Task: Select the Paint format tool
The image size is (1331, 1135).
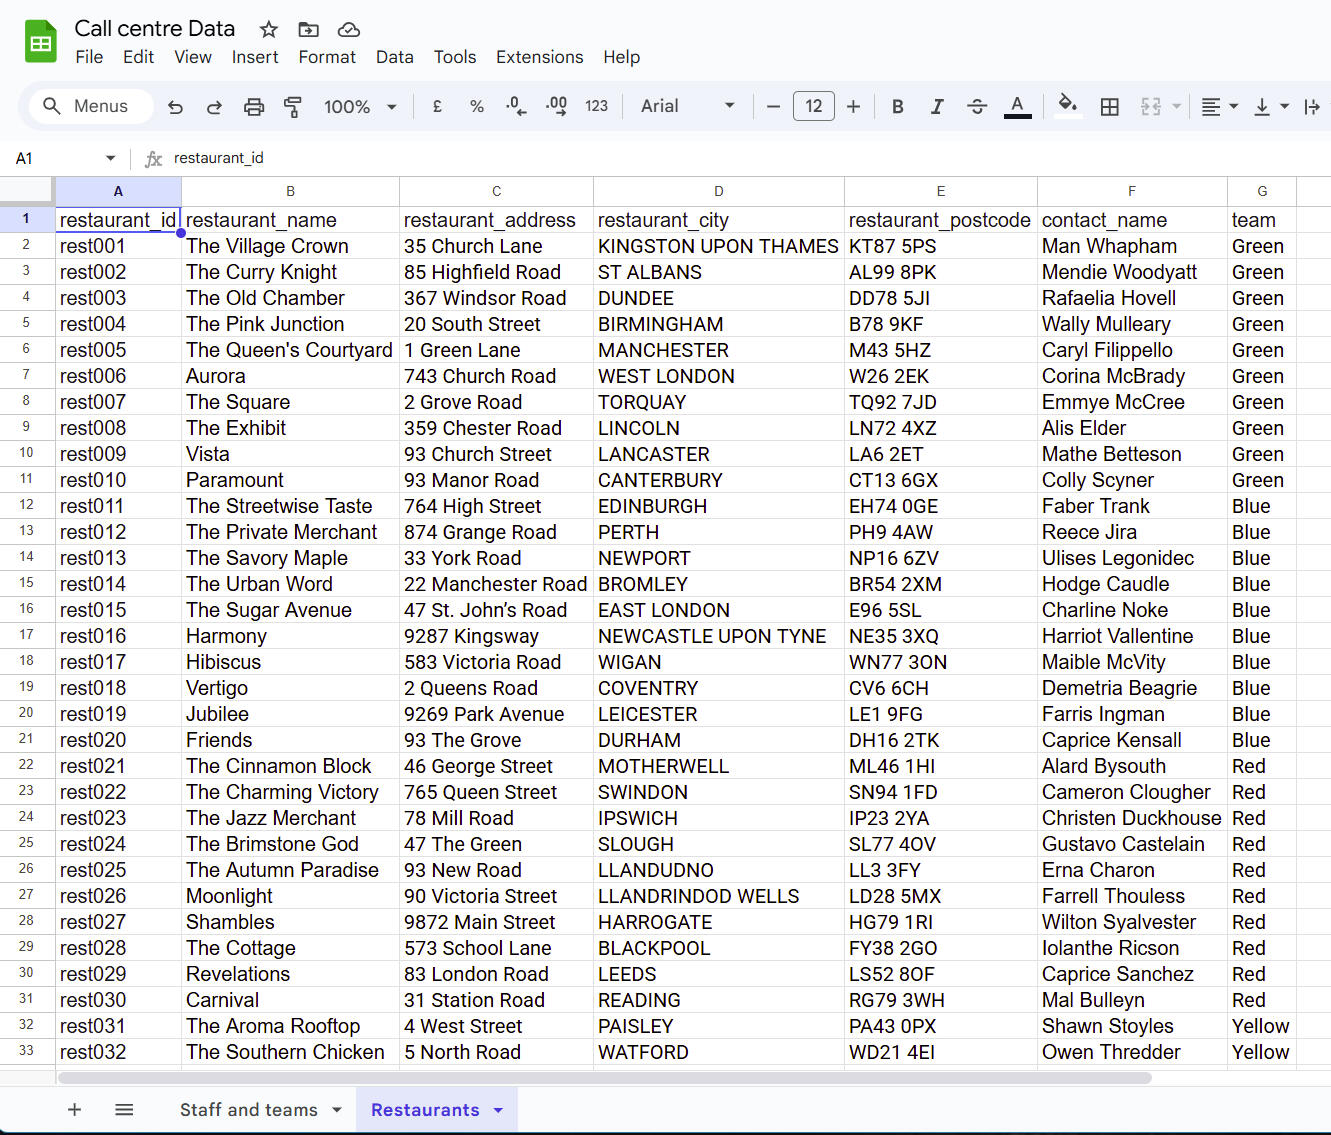Action: coord(293,106)
